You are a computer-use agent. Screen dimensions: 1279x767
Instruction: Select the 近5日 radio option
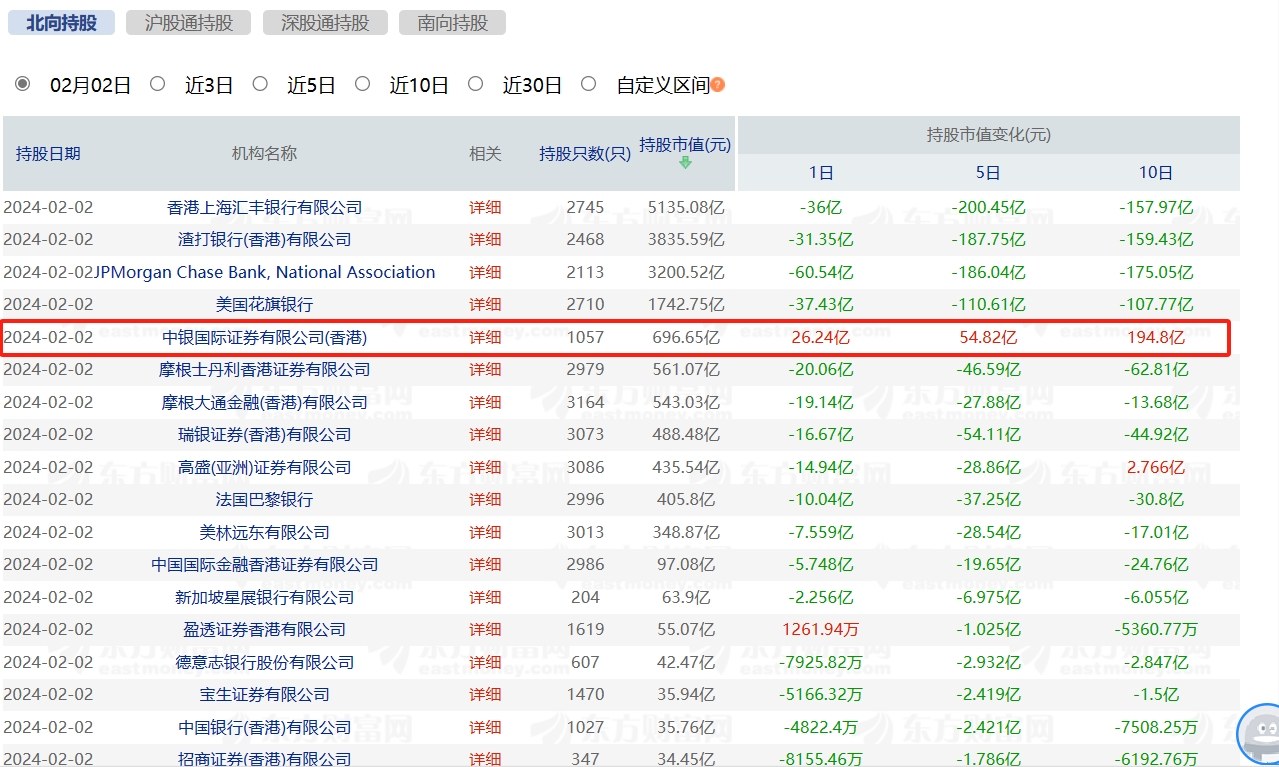pyautogui.click(x=260, y=84)
